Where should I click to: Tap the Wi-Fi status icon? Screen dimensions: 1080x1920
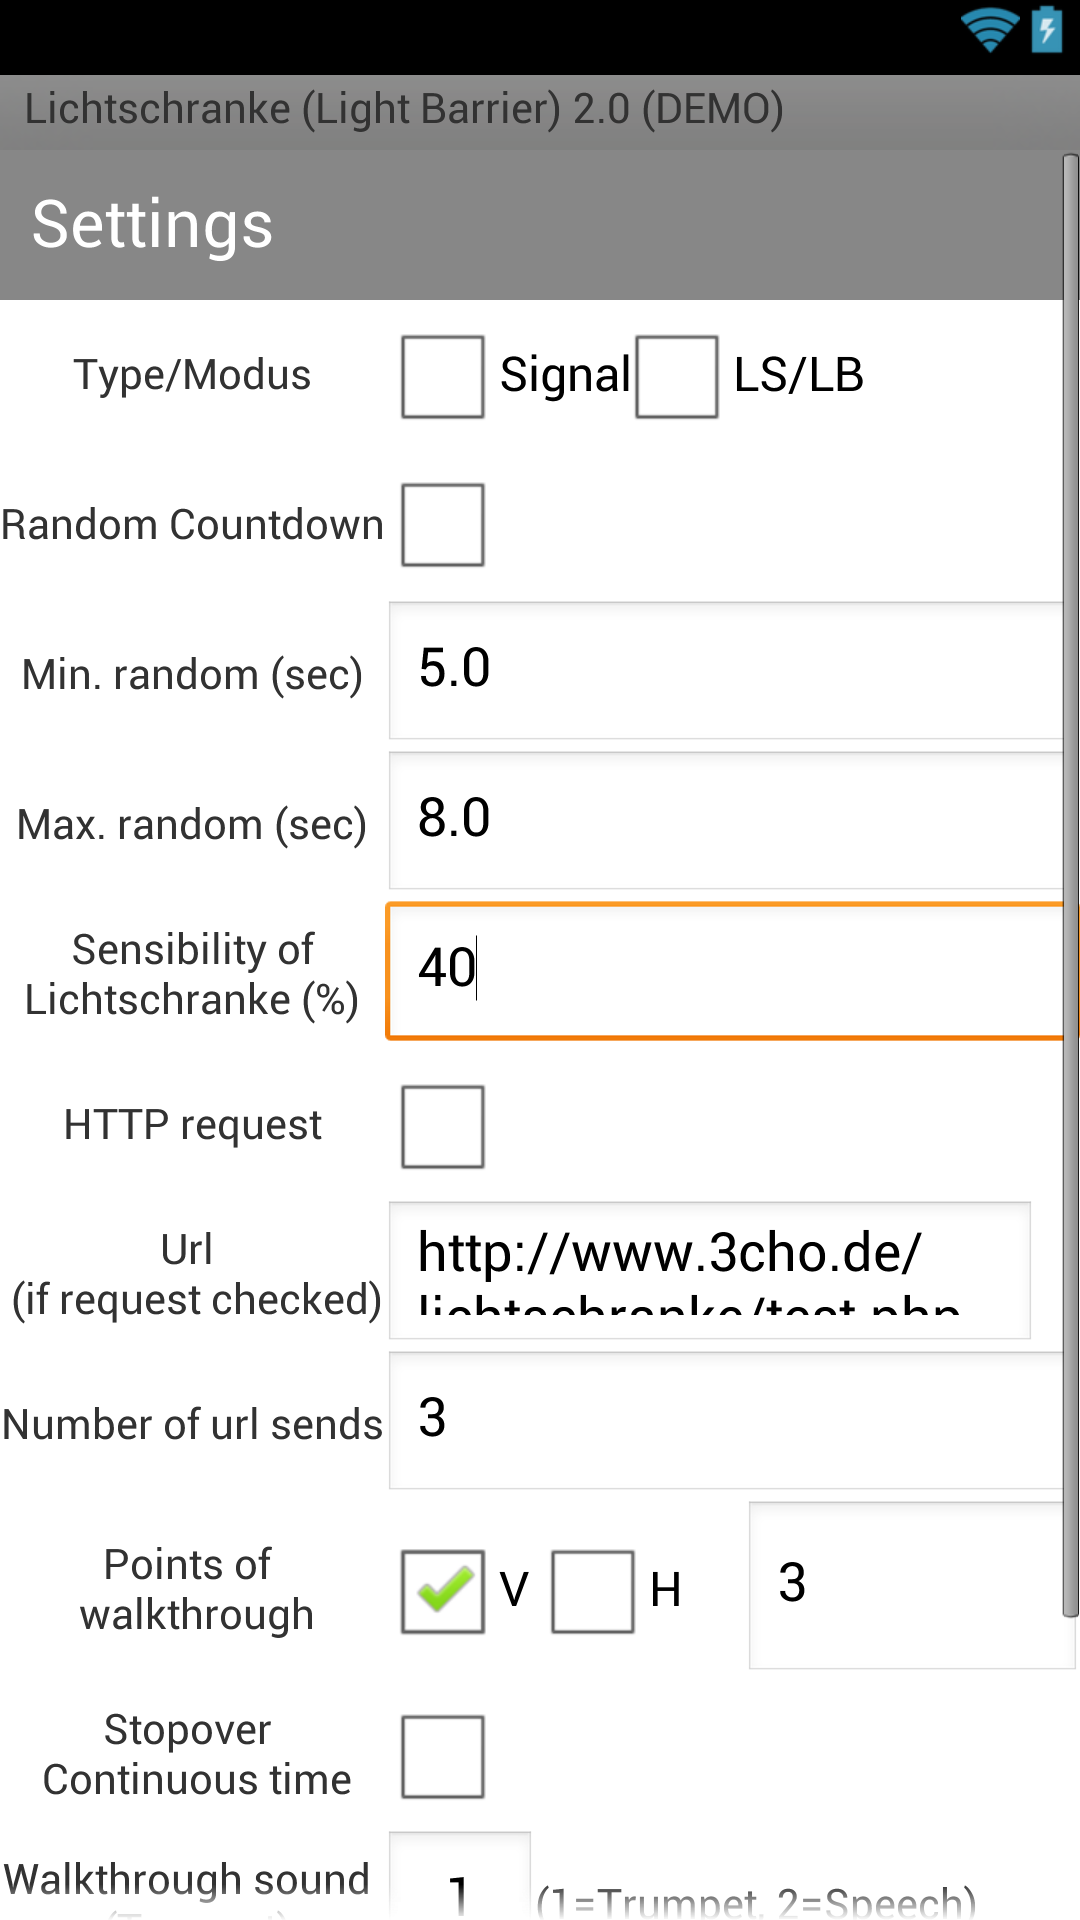click(x=989, y=30)
